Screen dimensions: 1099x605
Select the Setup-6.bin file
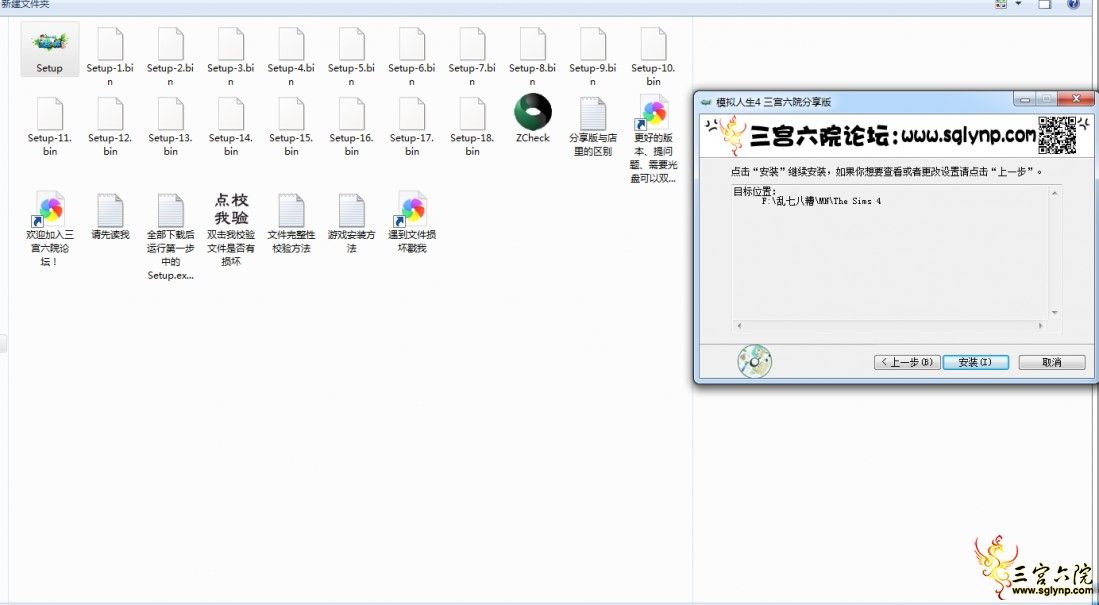coord(411,56)
